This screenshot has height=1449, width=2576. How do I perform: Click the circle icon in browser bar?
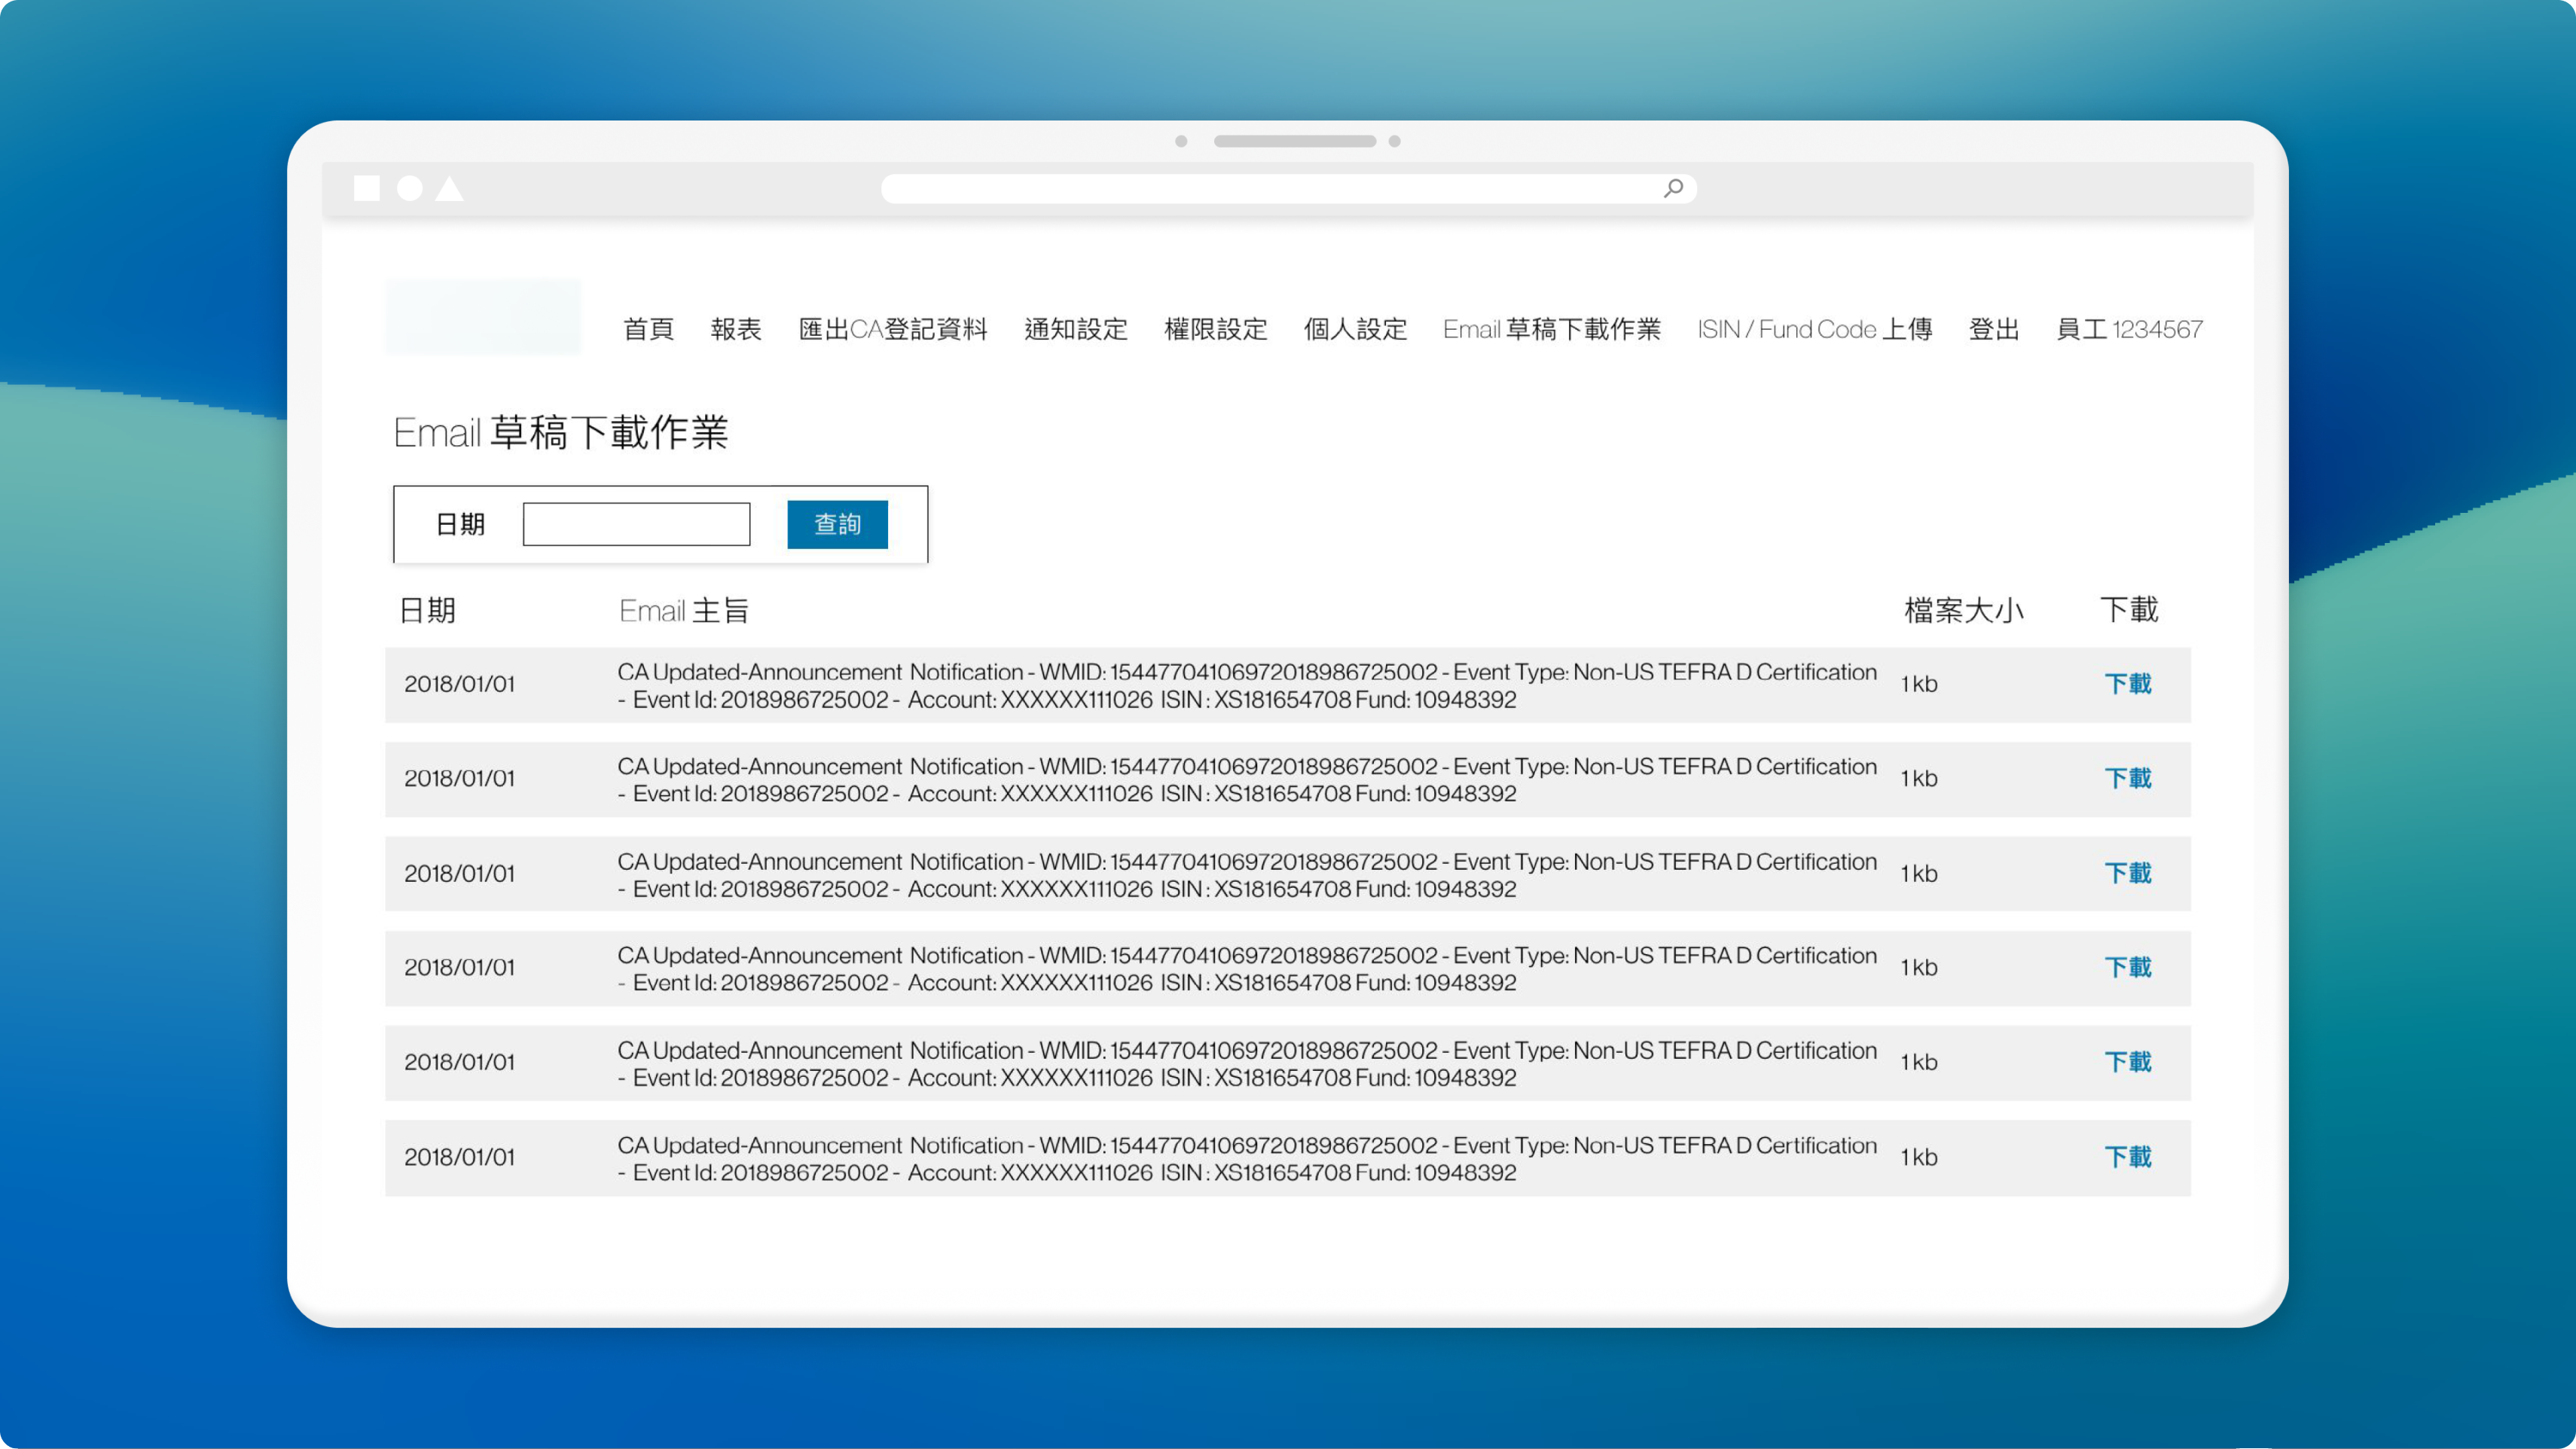point(410,188)
